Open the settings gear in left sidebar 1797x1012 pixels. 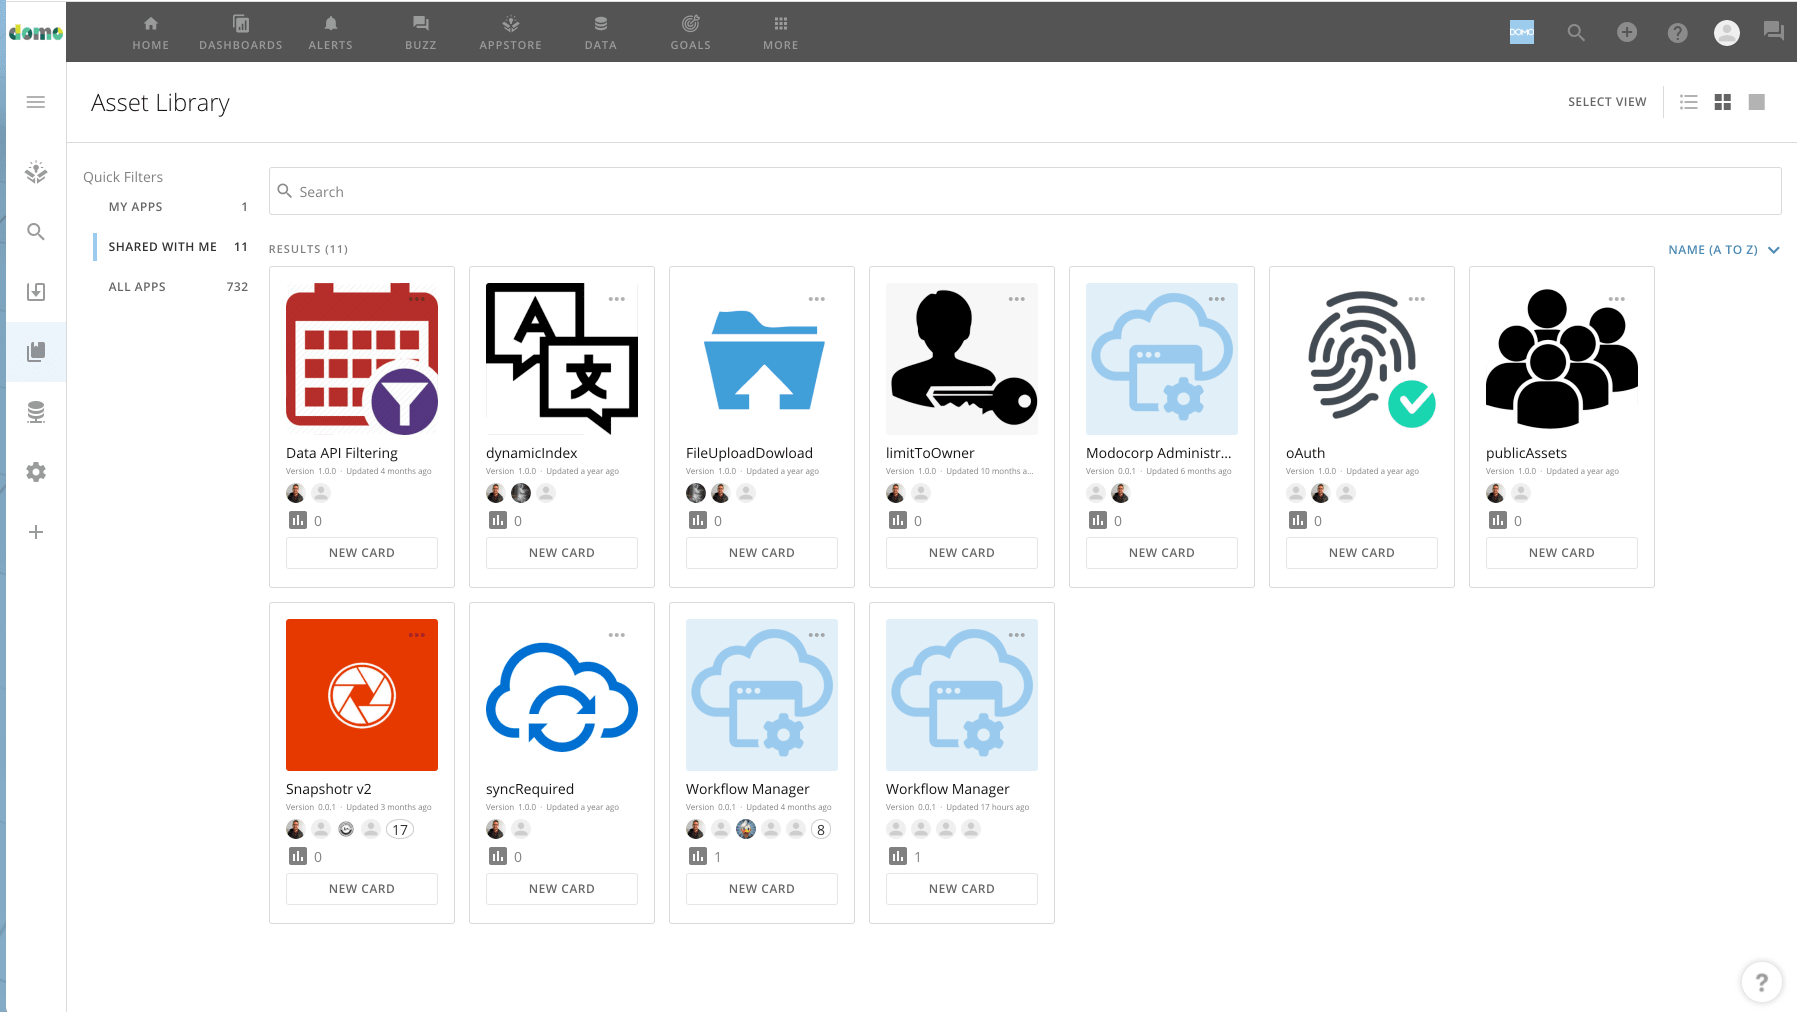point(36,472)
